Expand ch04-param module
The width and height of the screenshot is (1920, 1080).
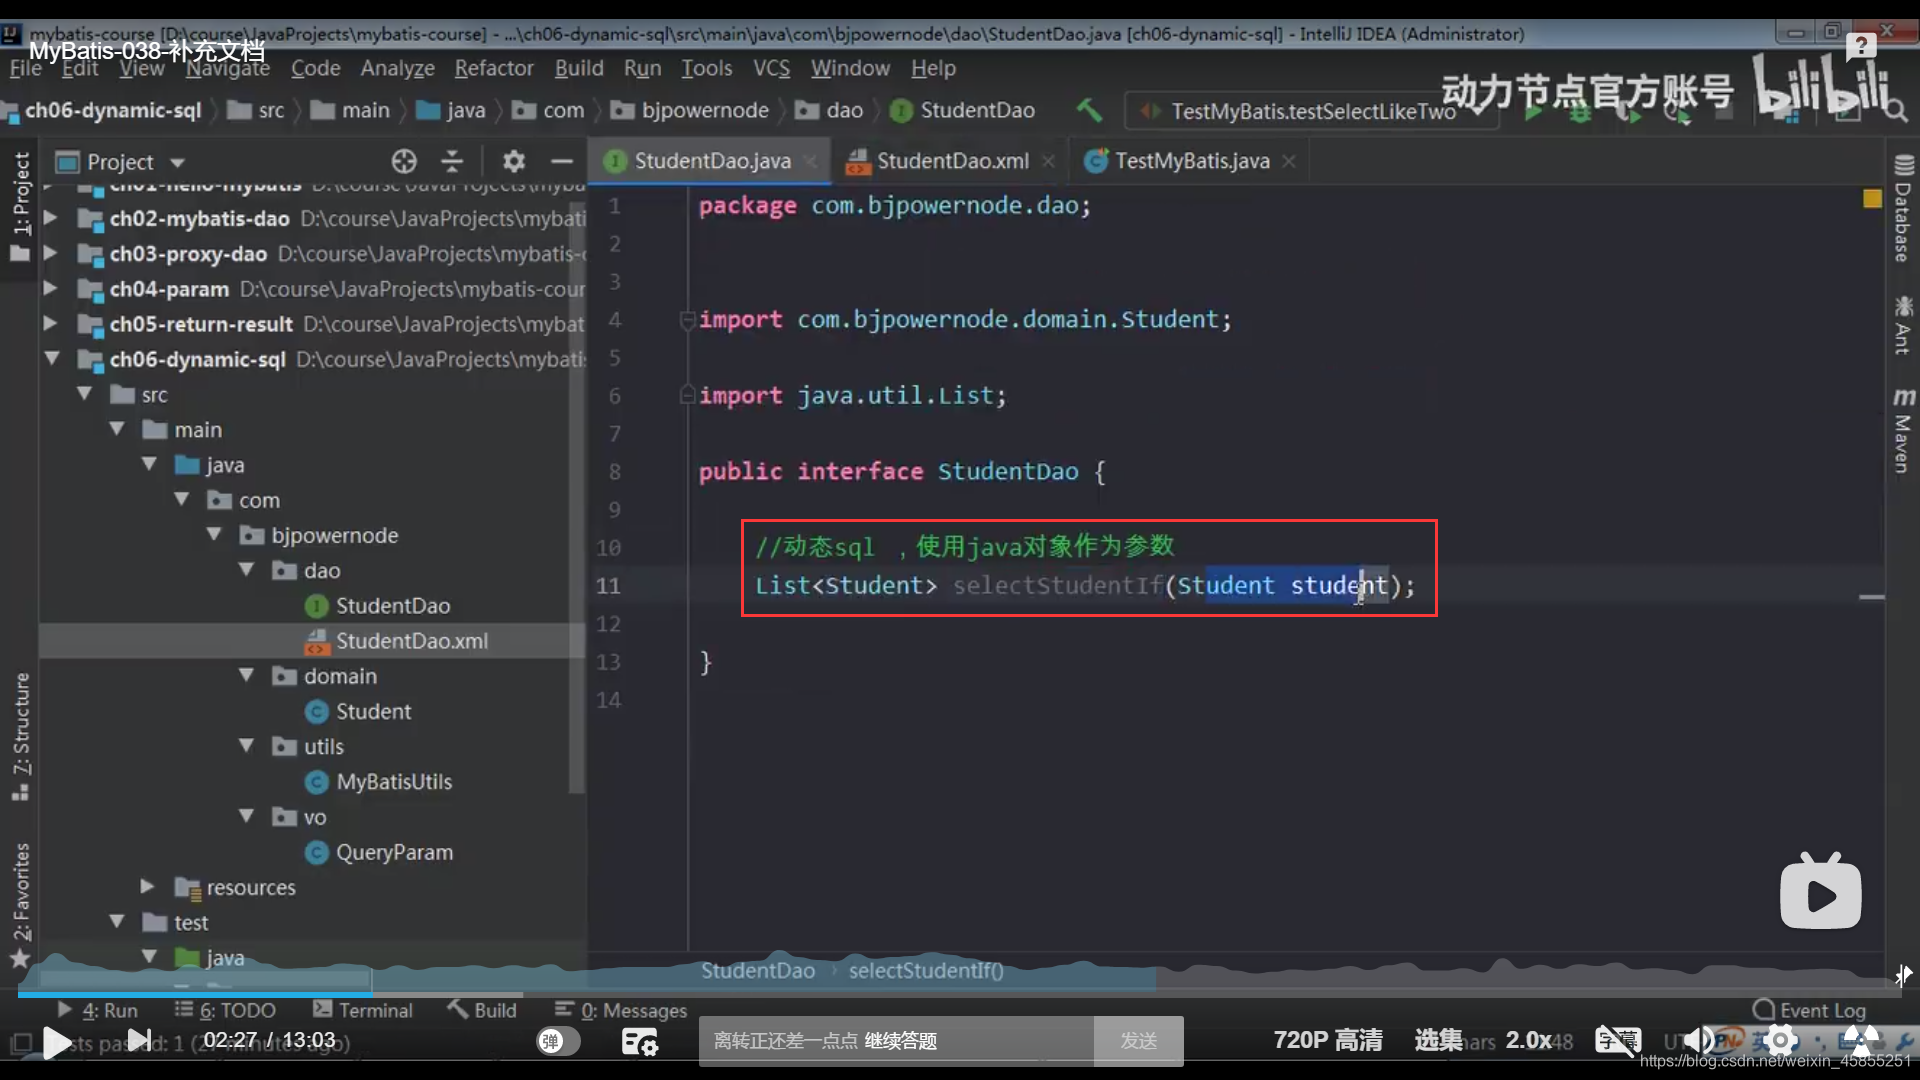[x=50, y=288]
